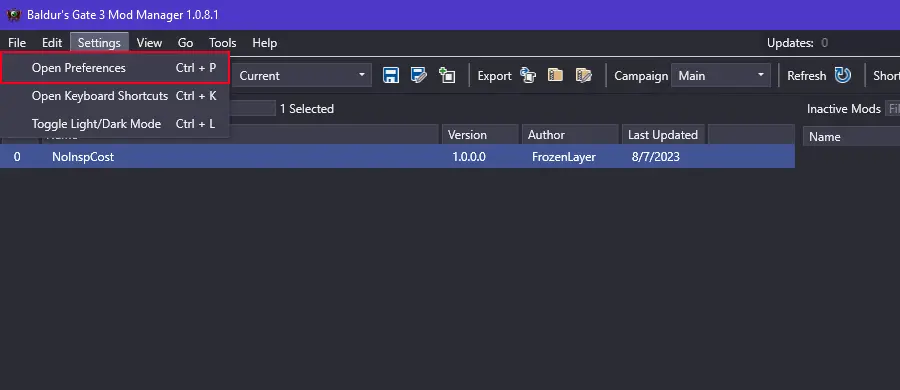Select Toggle Light/Dark Mode entry
900x390 pixels.
pyautogui.click(x=115, y=123)
